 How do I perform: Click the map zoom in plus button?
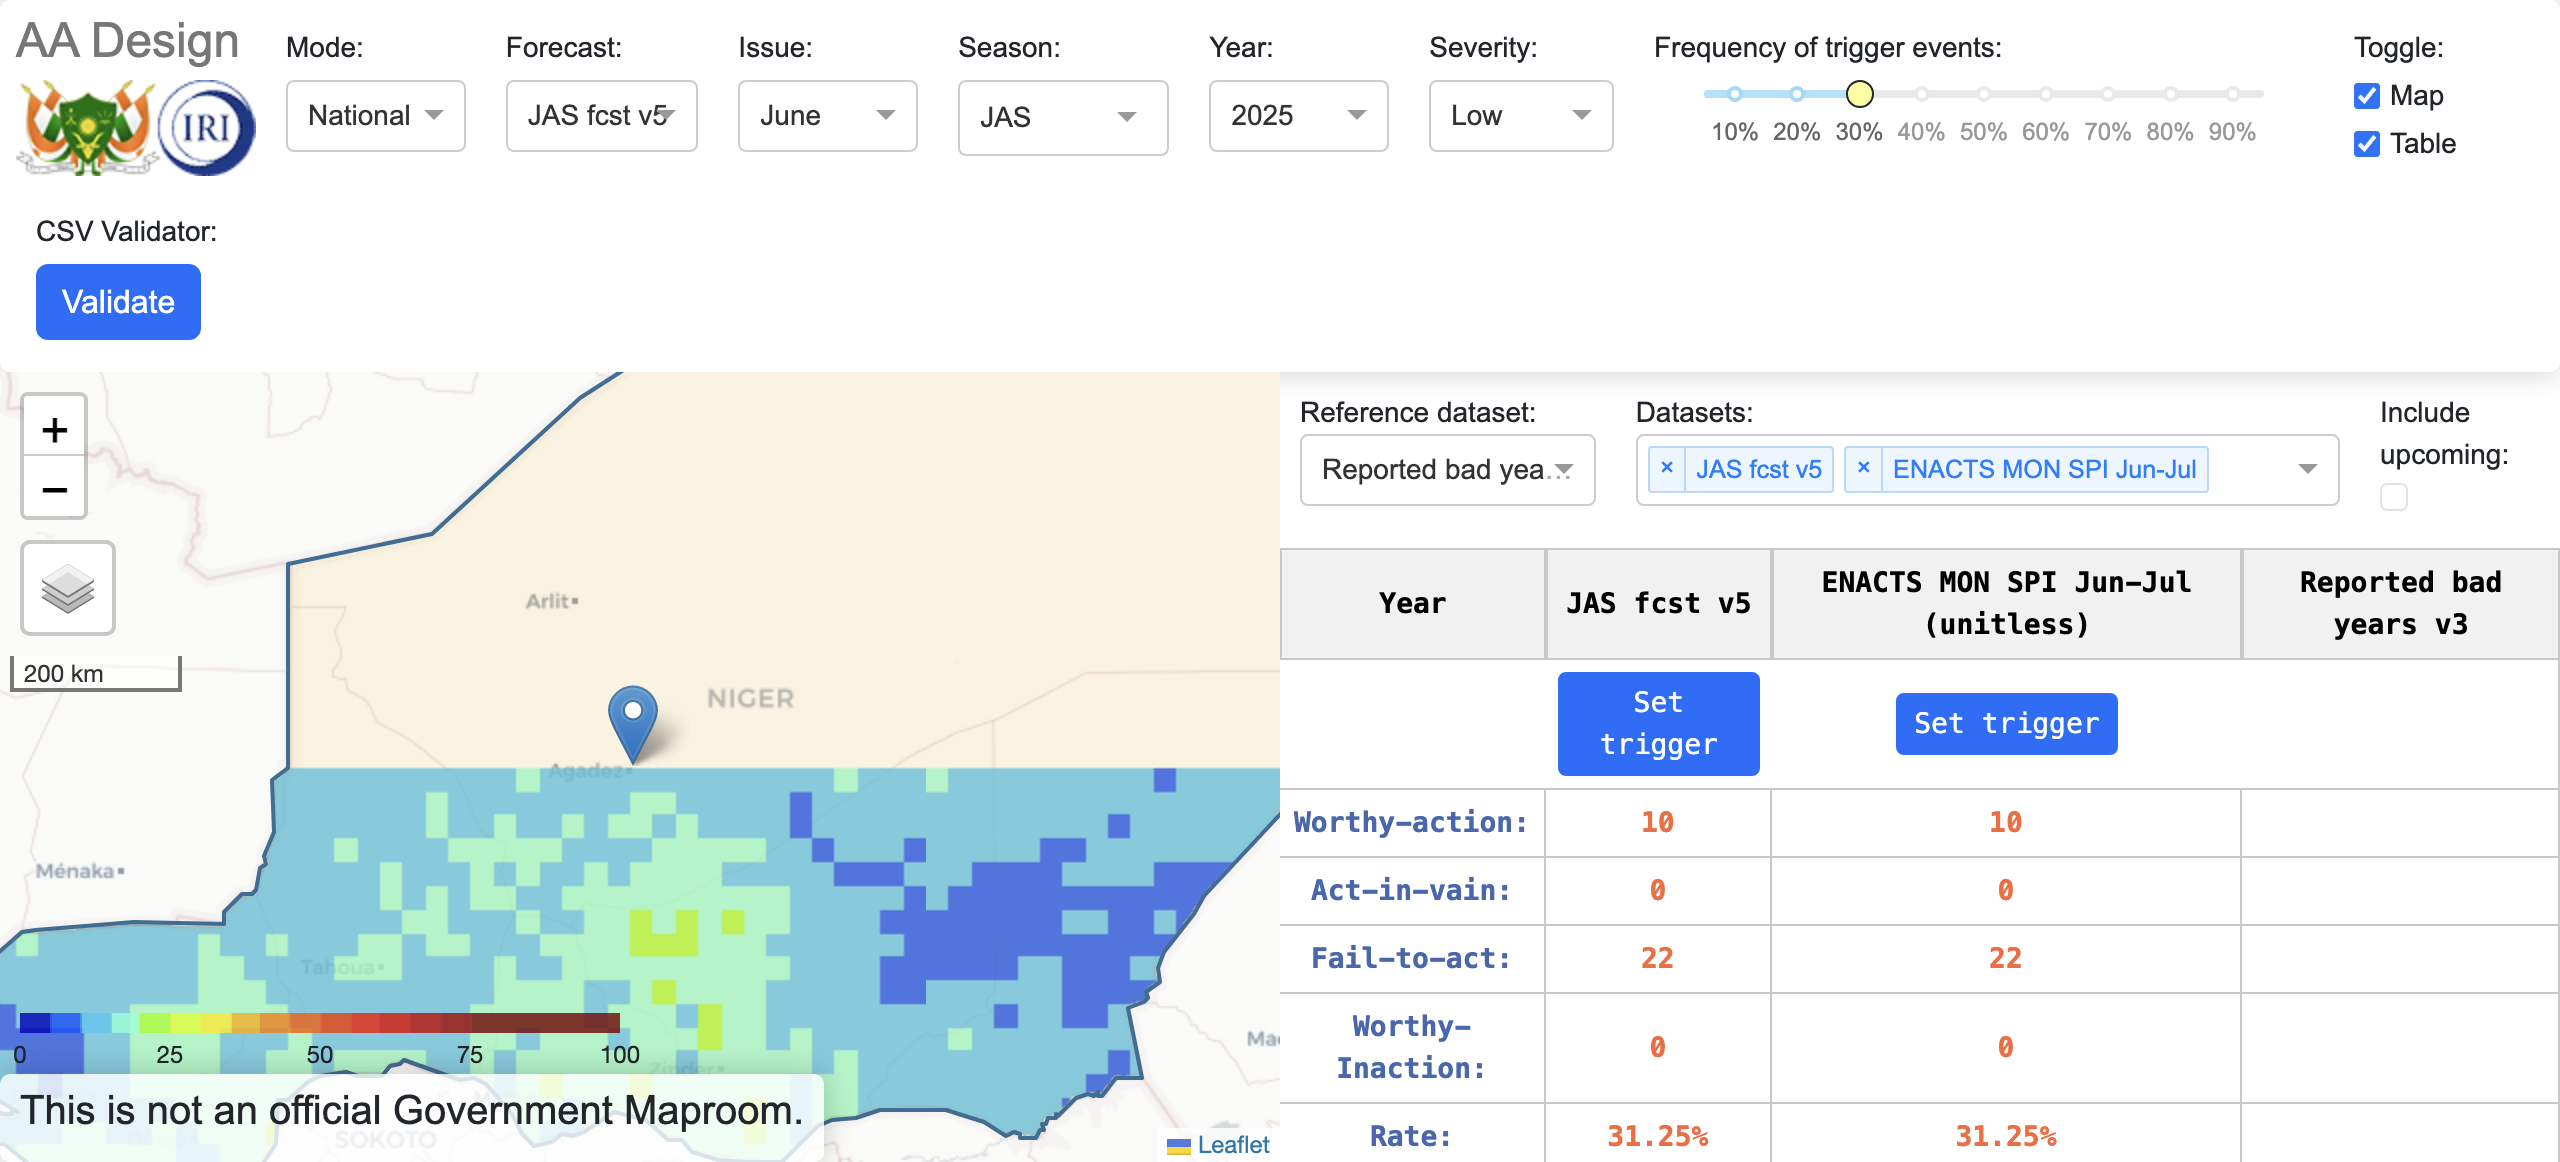tap(55, 430)
